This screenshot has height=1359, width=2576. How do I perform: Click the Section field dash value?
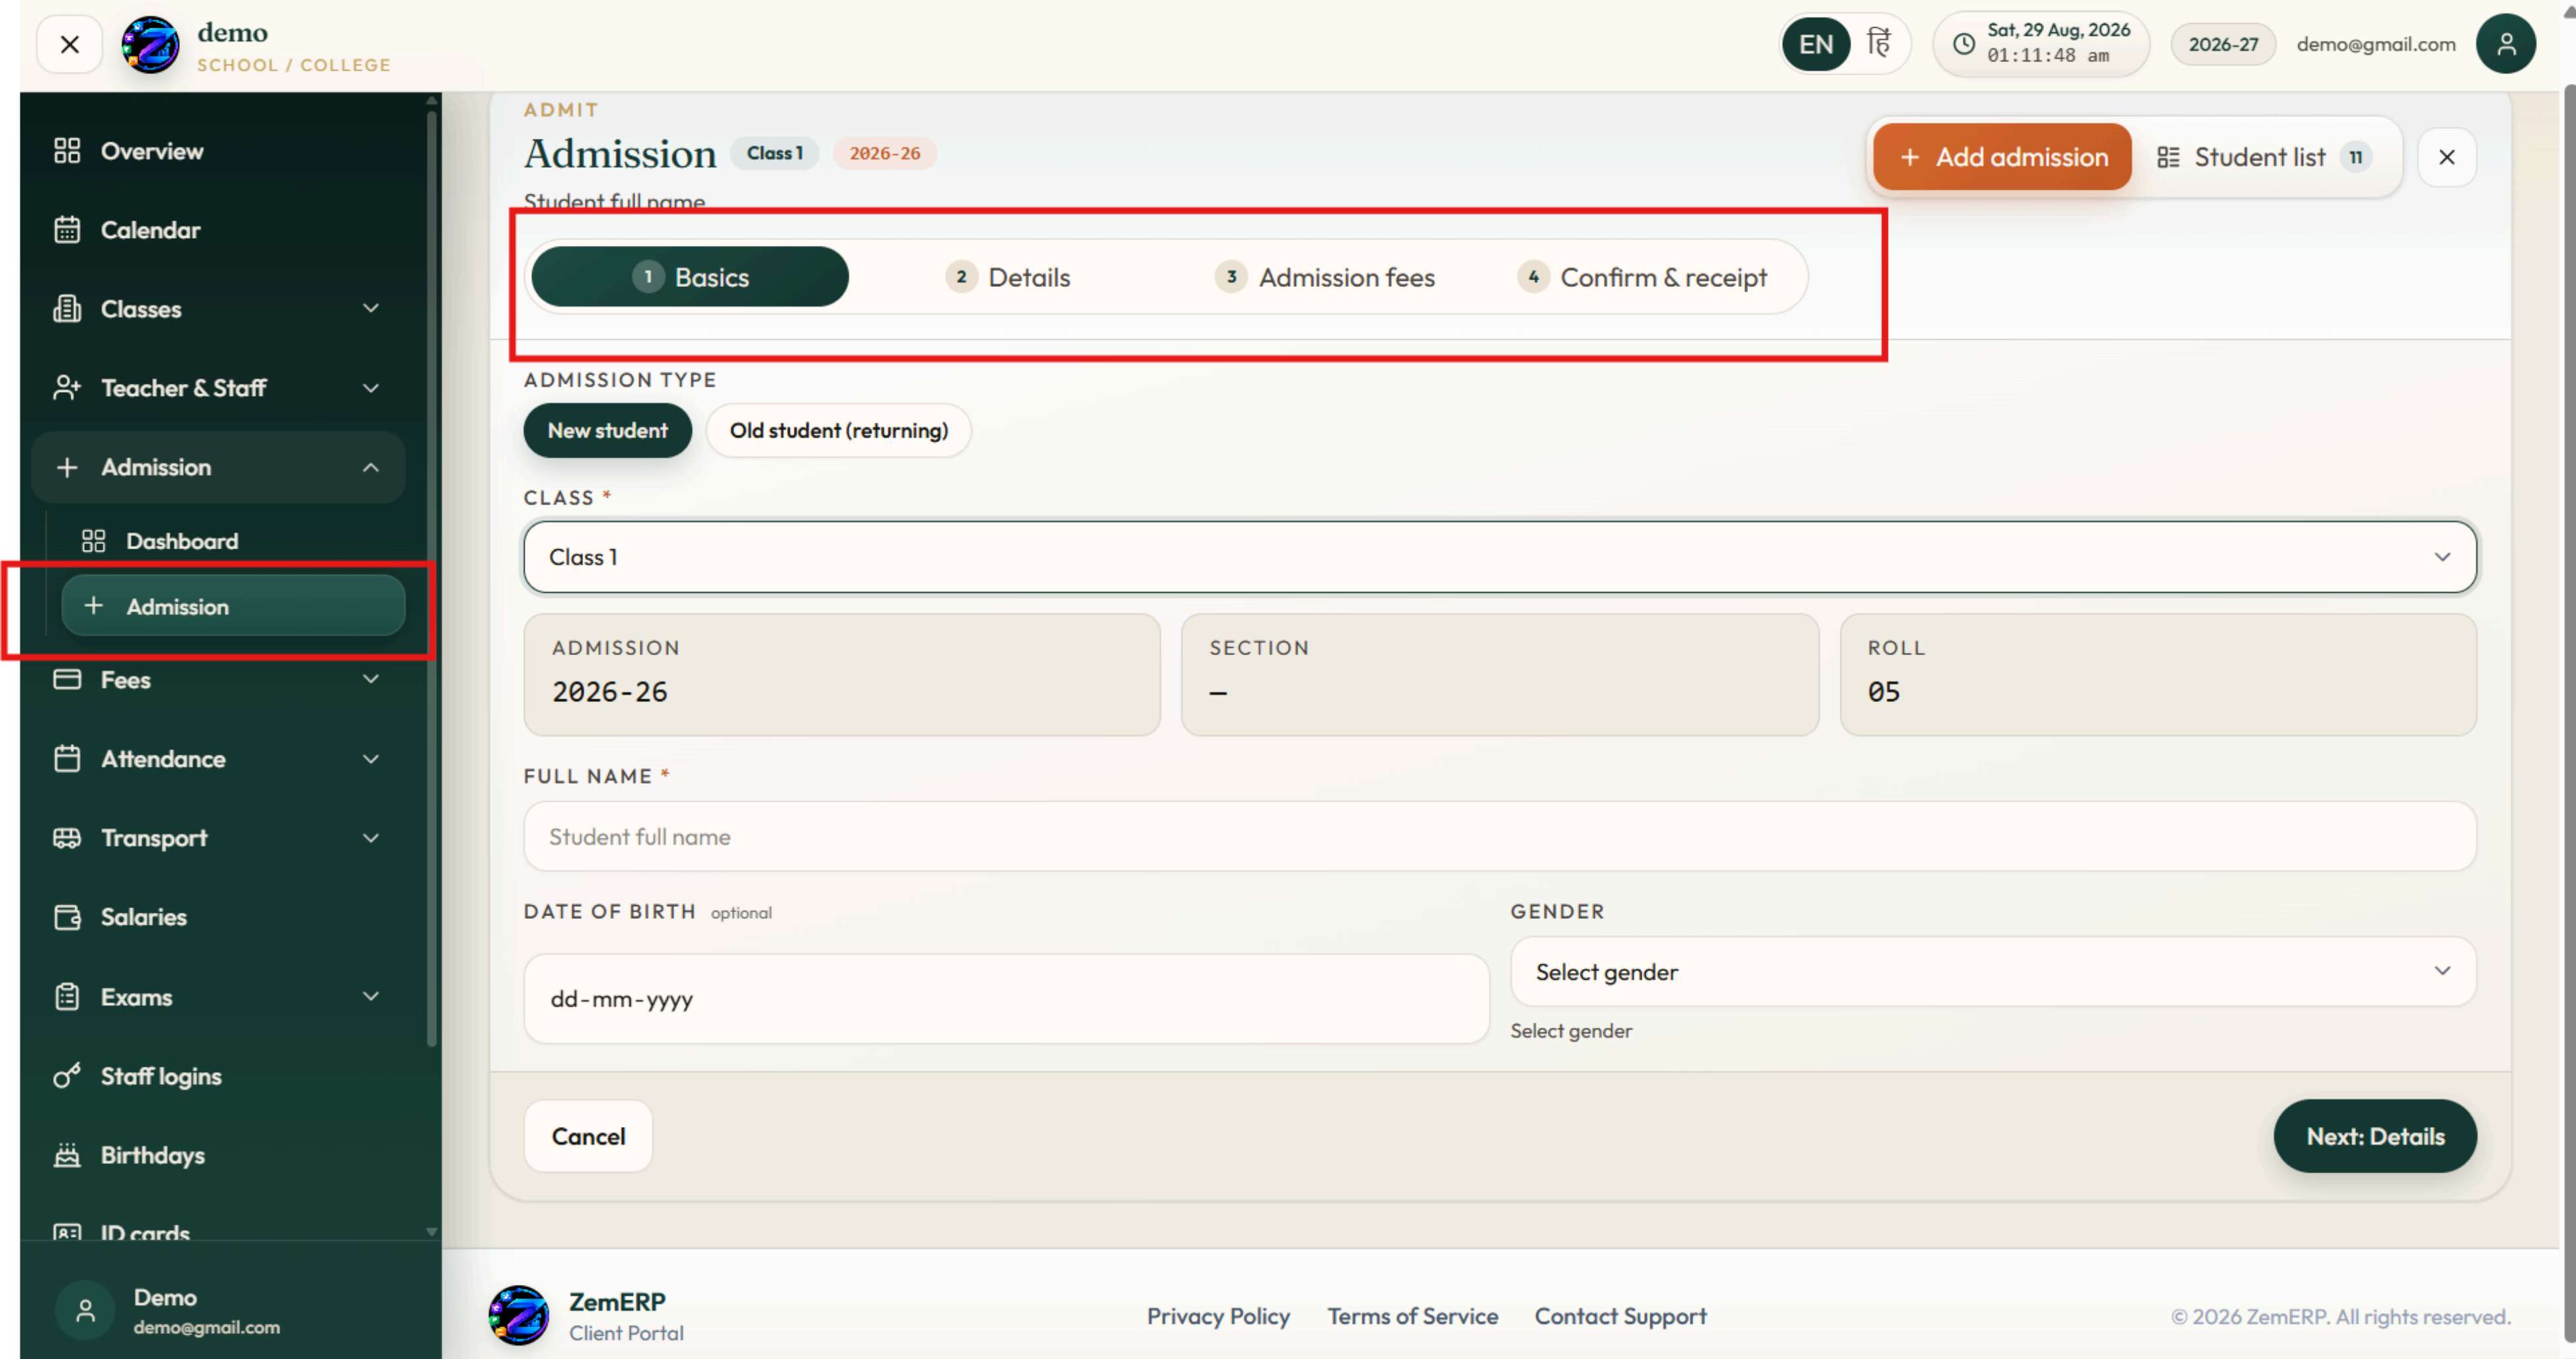1217,692
